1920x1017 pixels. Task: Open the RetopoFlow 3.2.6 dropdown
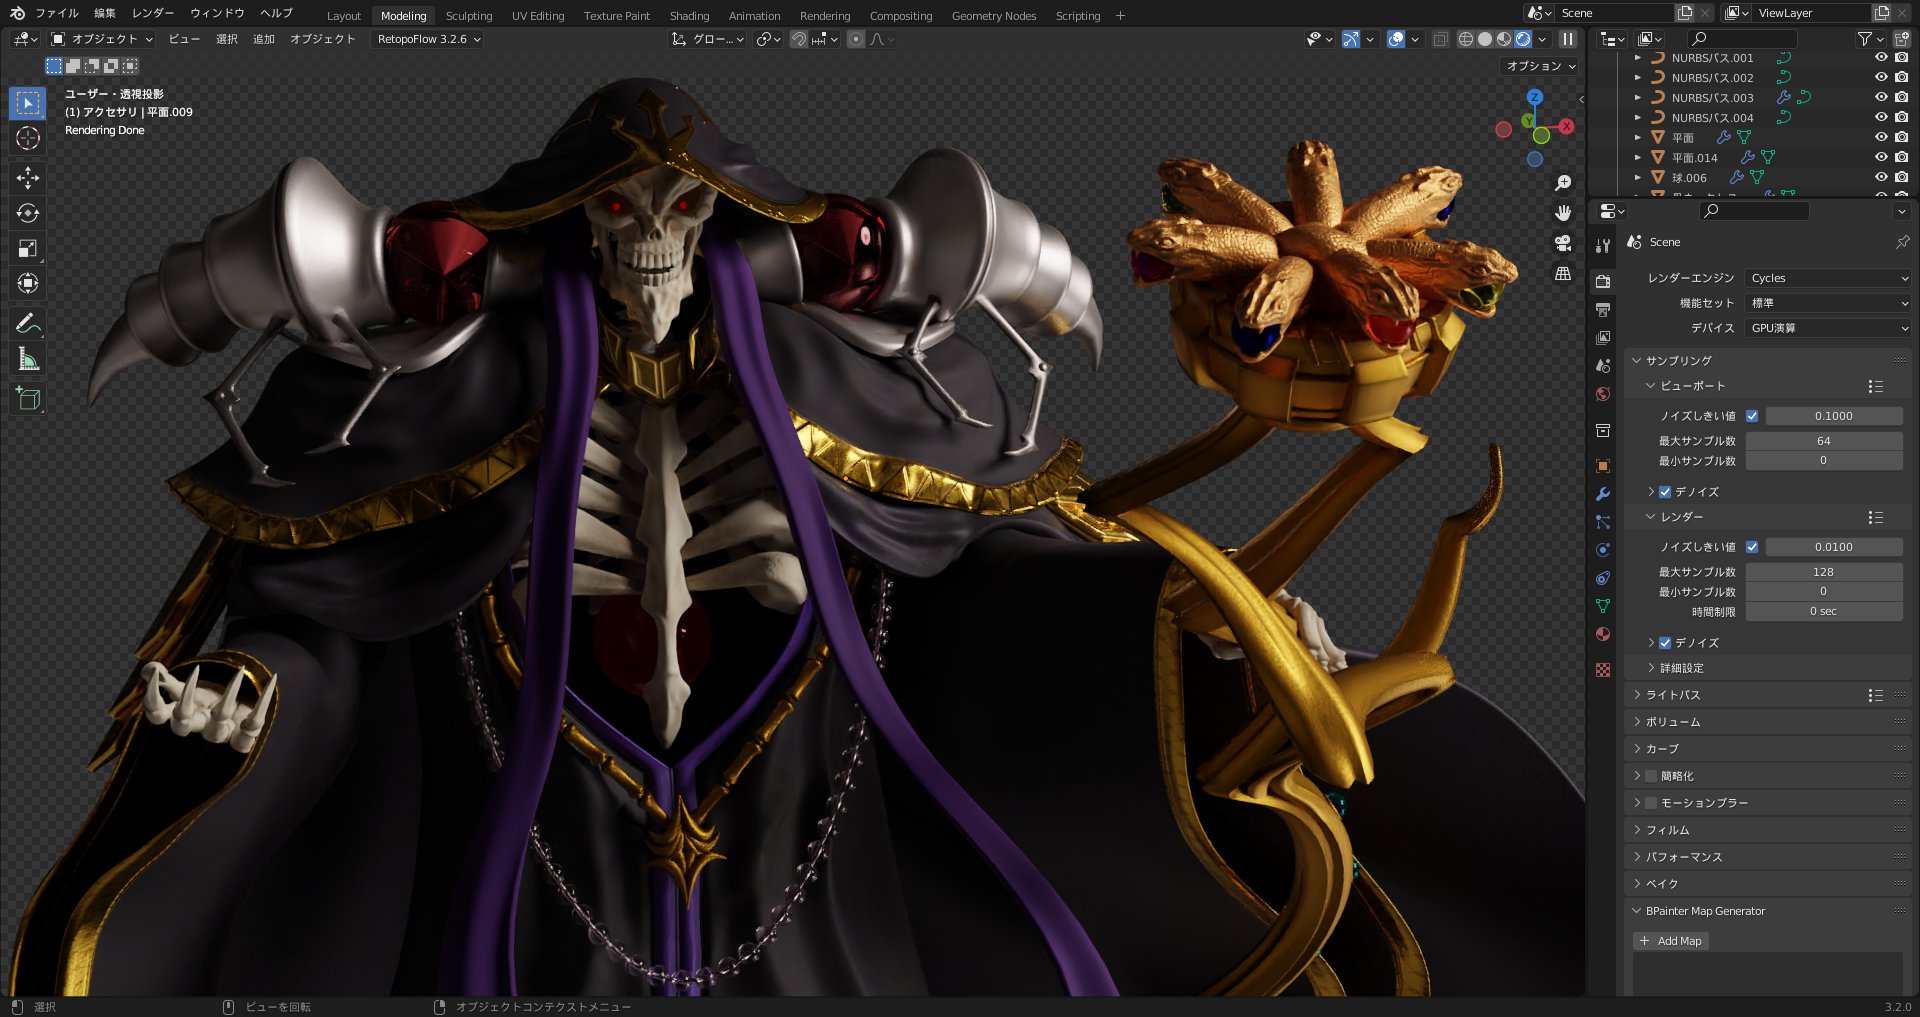coord(429,39)
